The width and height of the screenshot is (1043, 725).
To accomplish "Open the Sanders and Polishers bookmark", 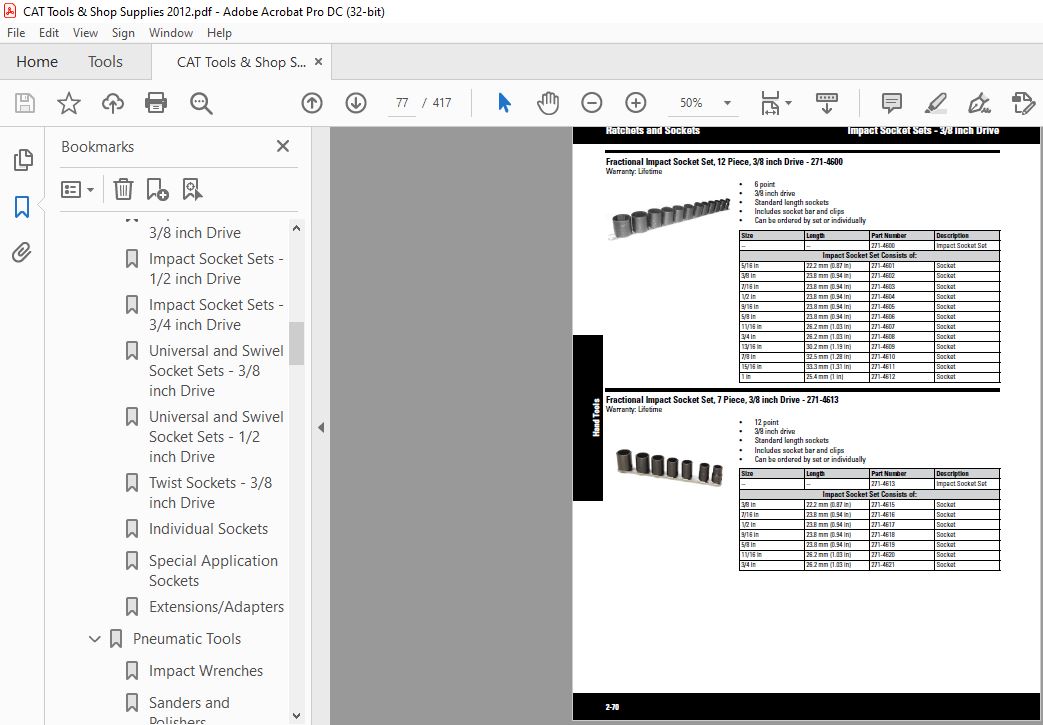I will click(x=190, y=711).
